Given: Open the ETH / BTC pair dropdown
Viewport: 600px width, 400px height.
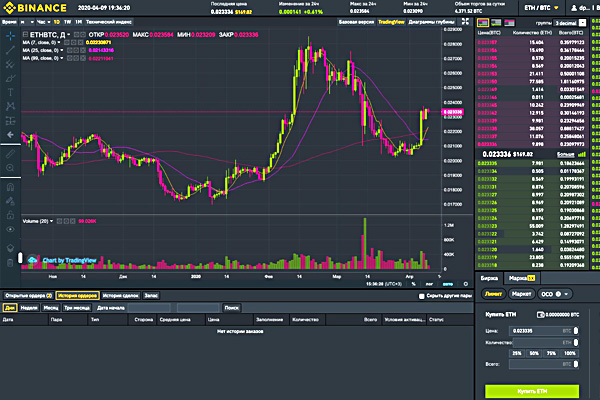Looking at the screenshot, I should click(541, 8).
